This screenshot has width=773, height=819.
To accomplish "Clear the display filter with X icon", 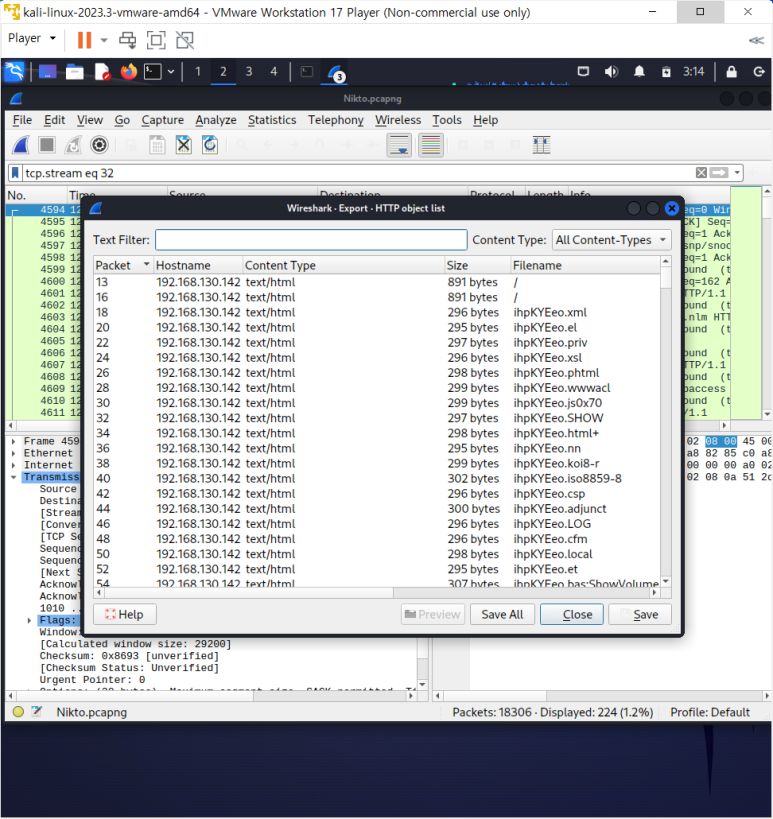I will point(701,173).
